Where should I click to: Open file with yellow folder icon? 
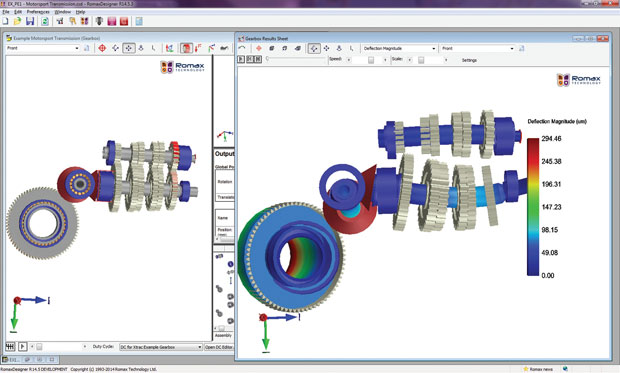17,21
